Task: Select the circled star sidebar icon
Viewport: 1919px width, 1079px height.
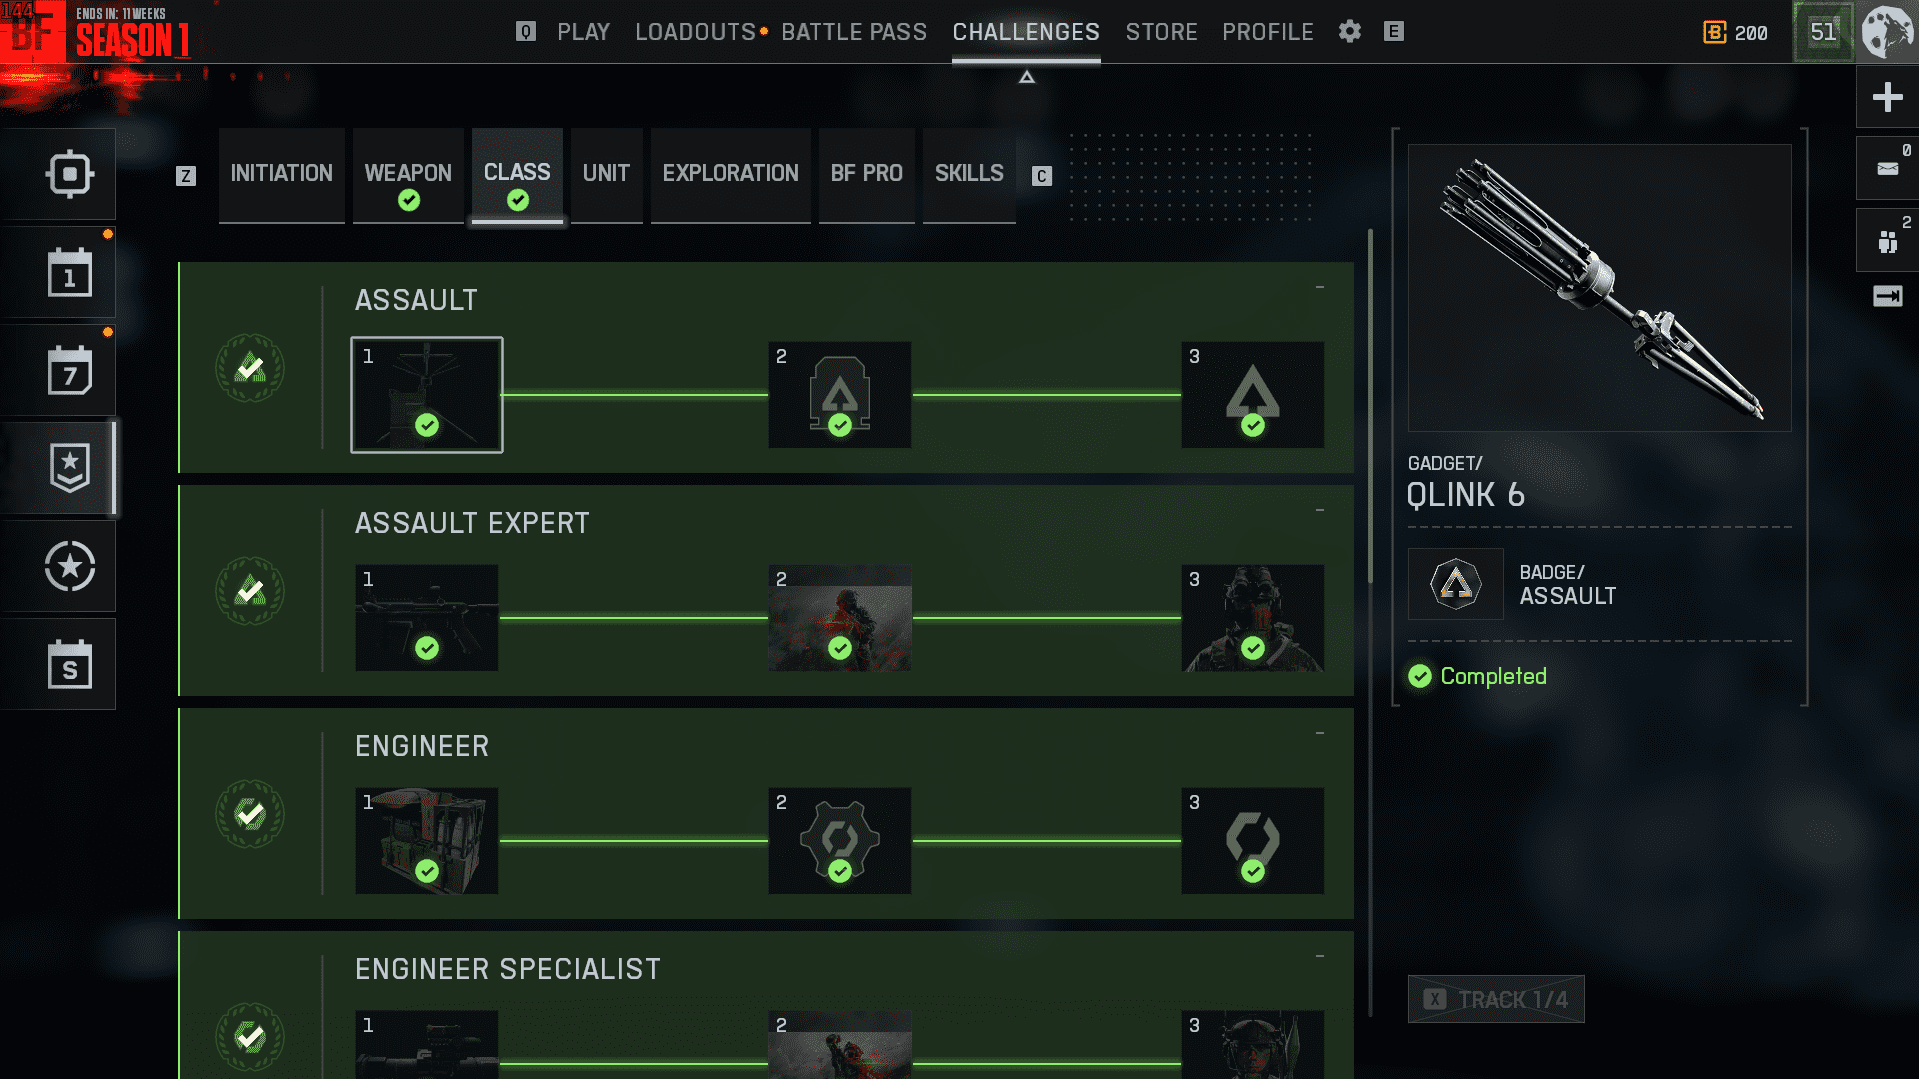Action: tap(69, 567)
